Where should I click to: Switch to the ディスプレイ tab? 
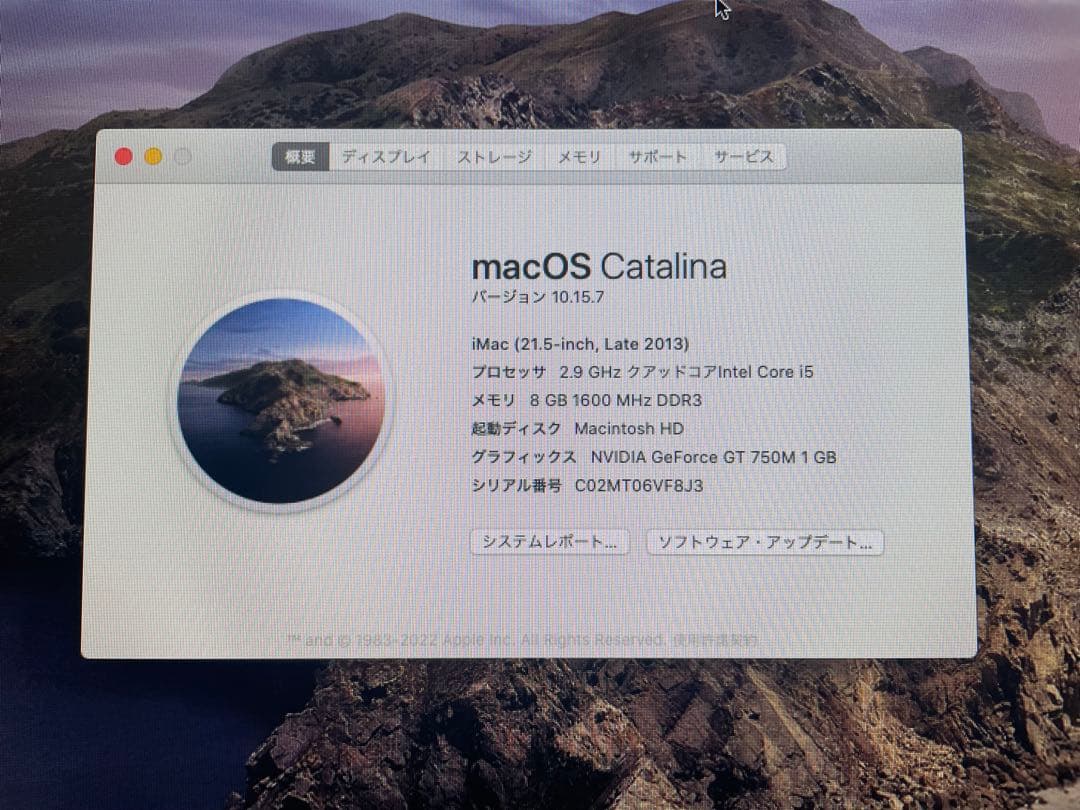pyautogui.click(x=385, y=157)
